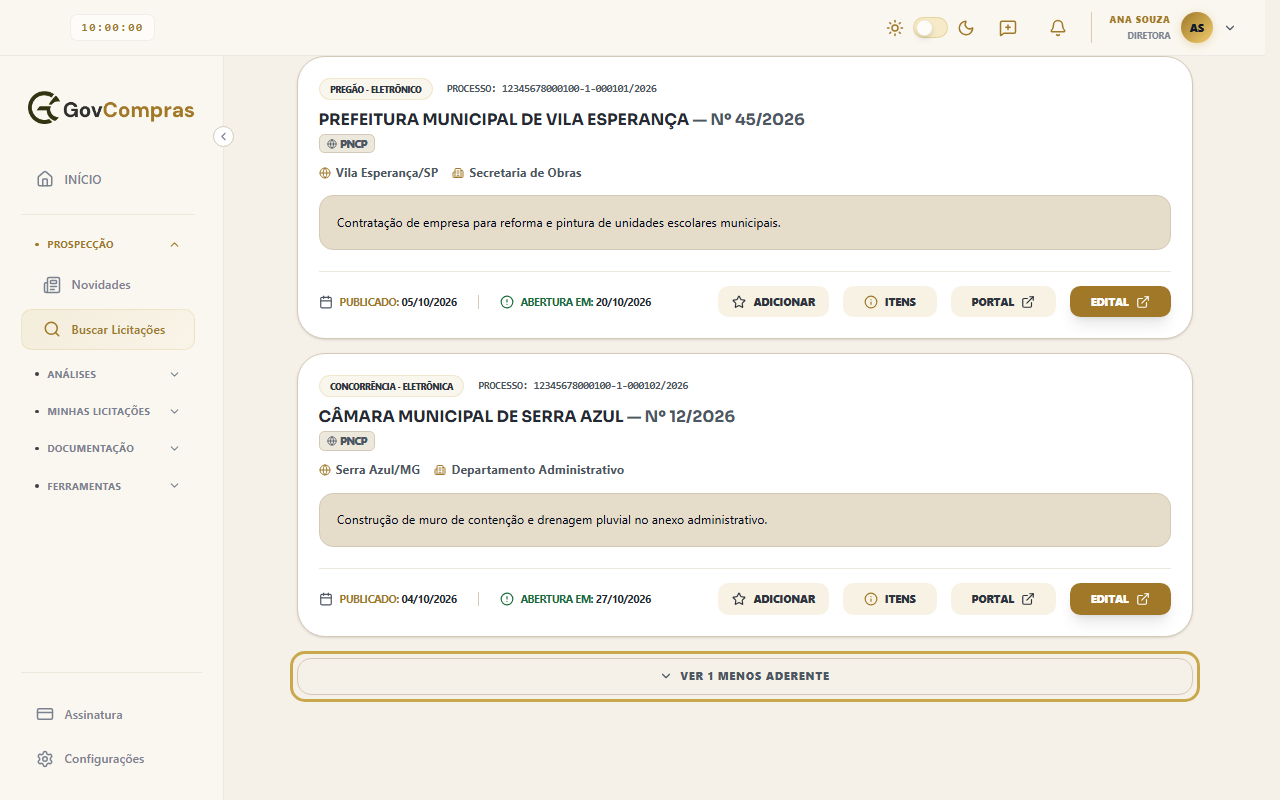Expand the Ana Souza account dropdown

click(1230, 28)
